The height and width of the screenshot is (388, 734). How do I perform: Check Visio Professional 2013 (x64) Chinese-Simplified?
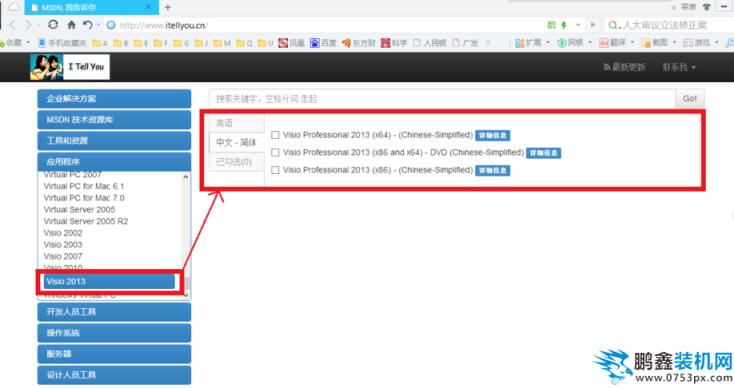[x=275, y=135]
